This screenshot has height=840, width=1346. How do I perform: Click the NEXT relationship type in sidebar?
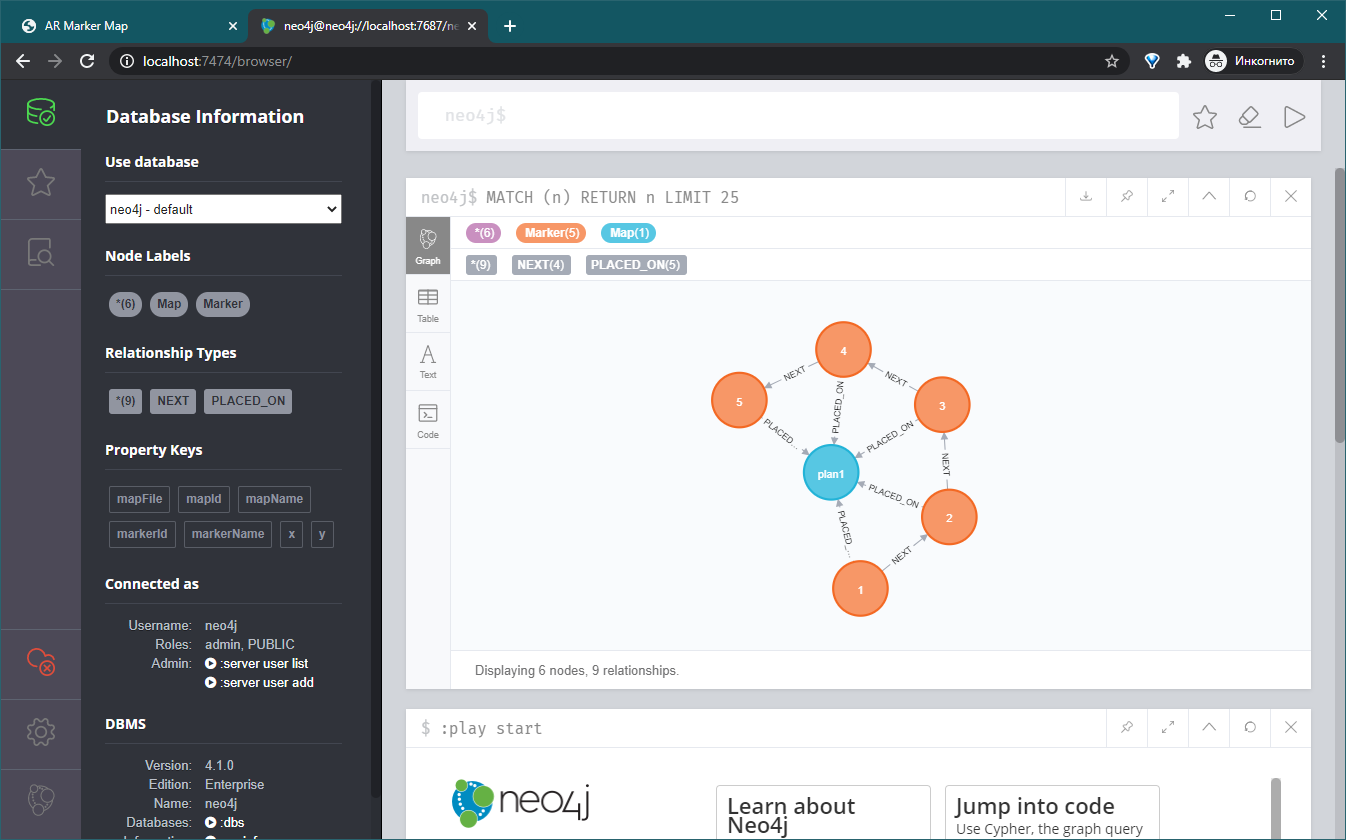point(173,401)
